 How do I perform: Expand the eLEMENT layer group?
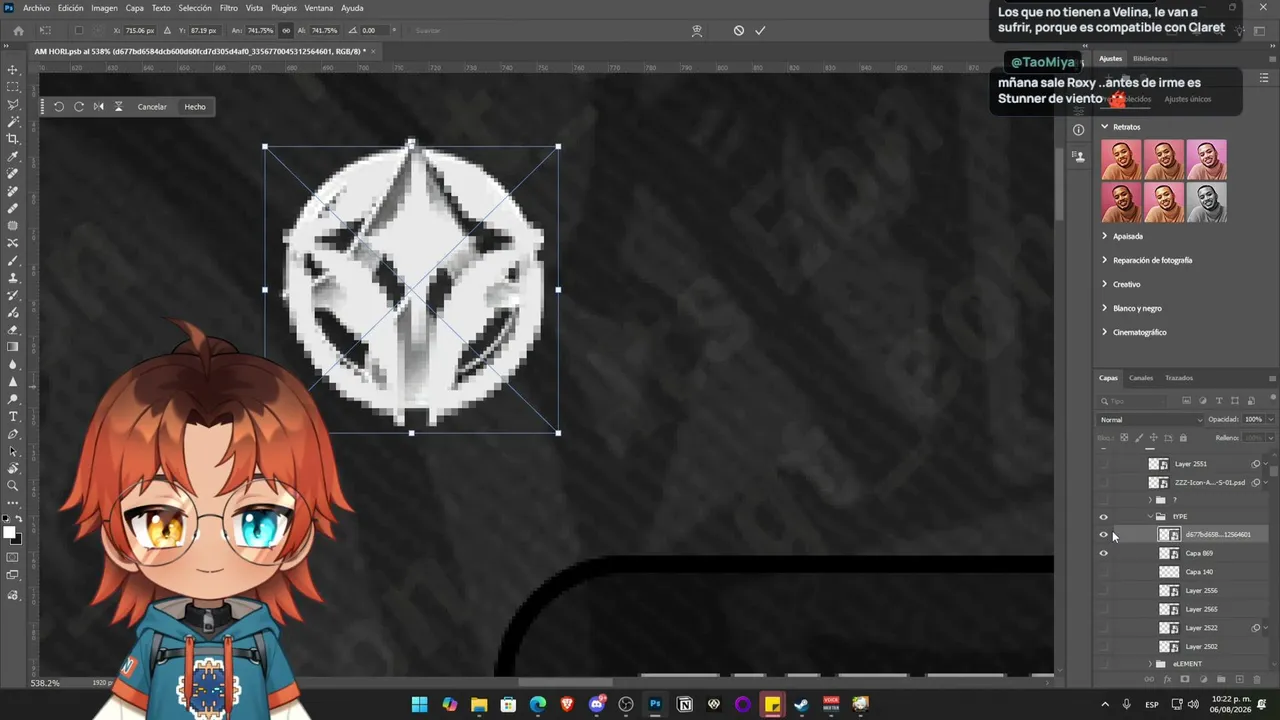(x=1150, y=664)
